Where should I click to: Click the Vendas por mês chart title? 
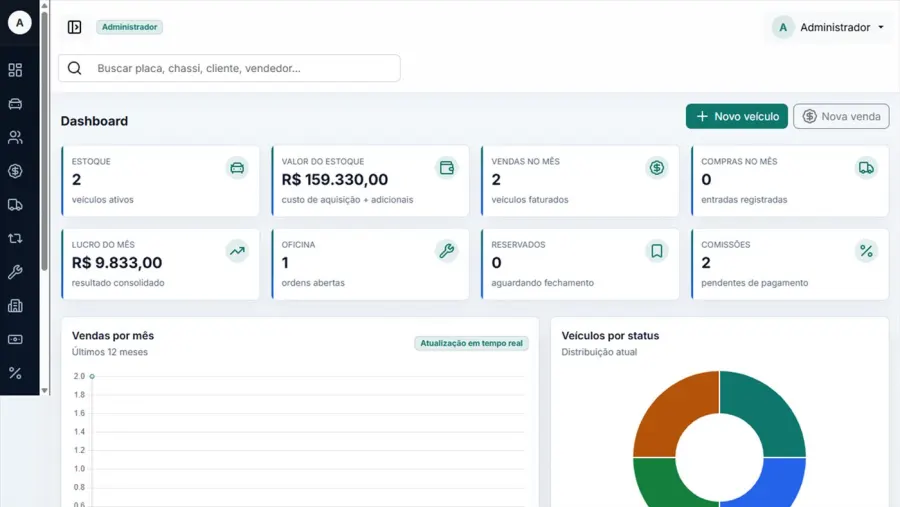pyautogui.click(x=112, y=336)
